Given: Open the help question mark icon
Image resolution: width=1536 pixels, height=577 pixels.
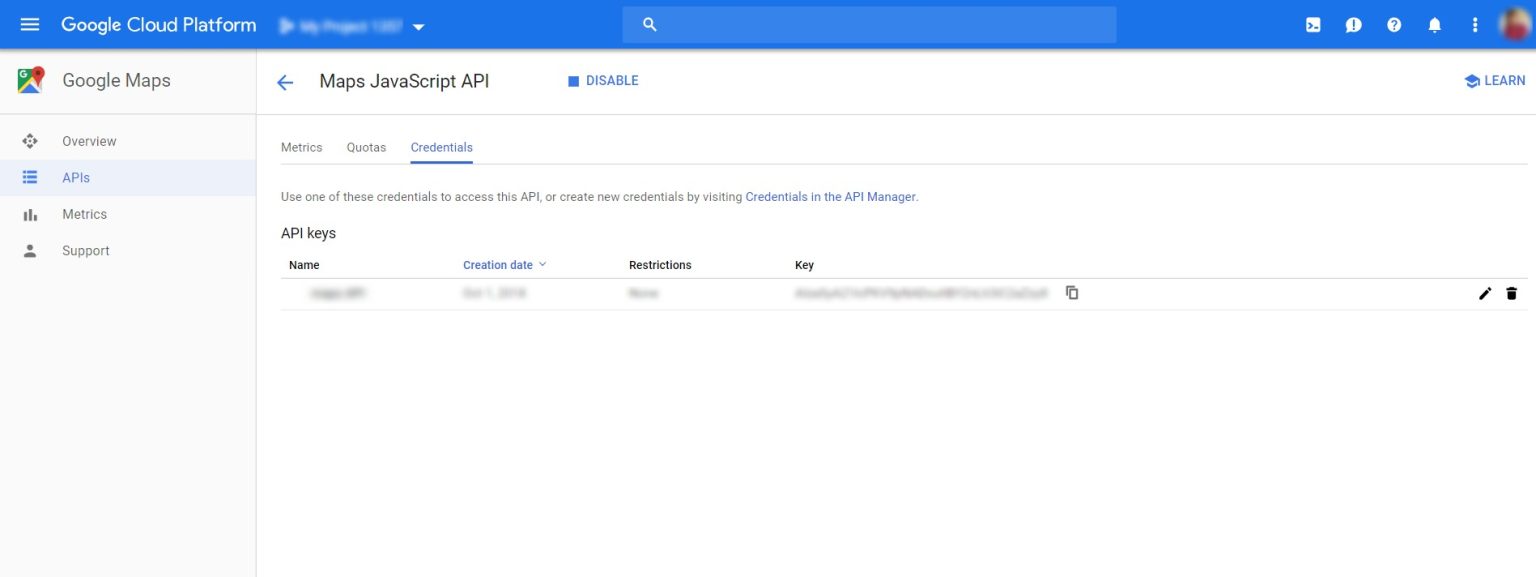Looking at the screenshot, I should click(1394, 24).
